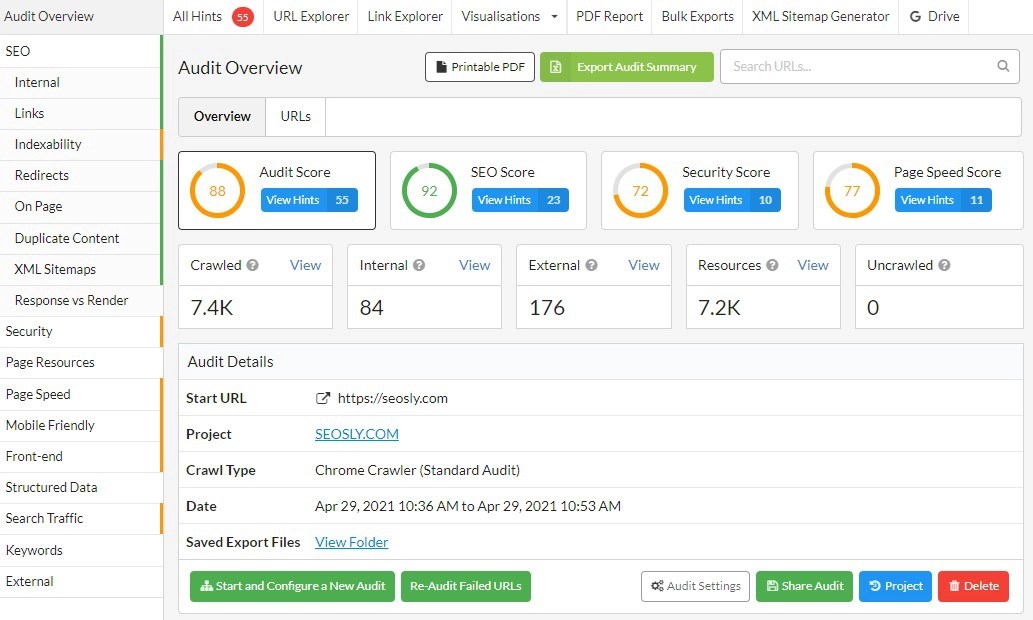This screenshot has width=1033, height=620.
Task: Switch to the URLs tab
Action: [x=295, y=117]
